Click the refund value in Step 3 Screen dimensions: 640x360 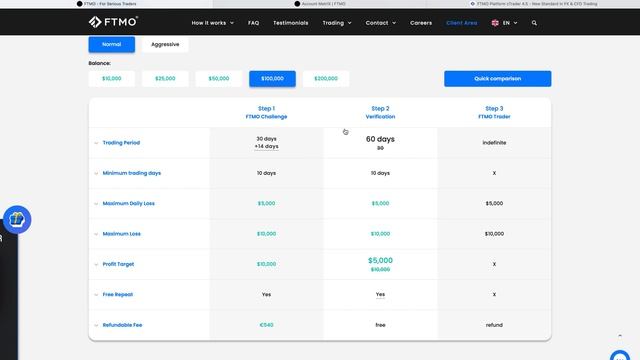[494, 325]
